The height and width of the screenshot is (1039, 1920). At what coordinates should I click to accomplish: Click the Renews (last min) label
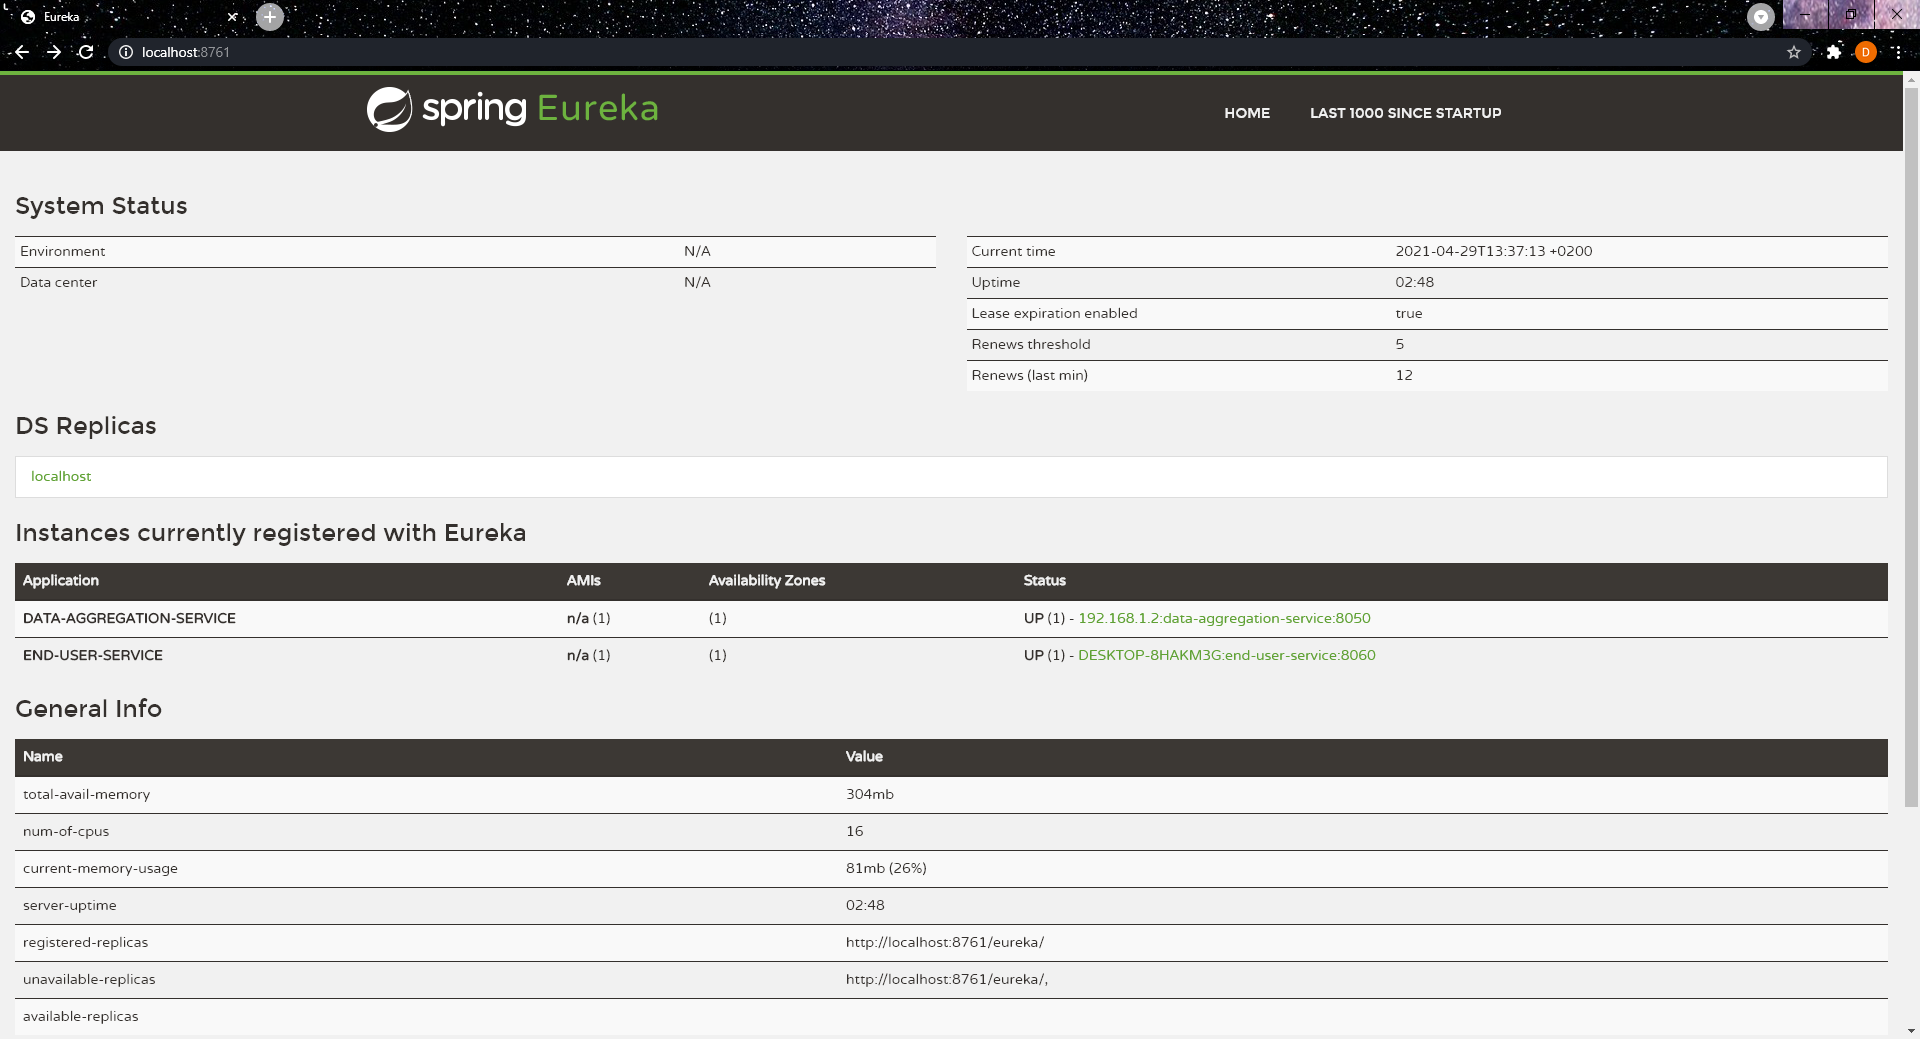click(x=1030, y=375)
